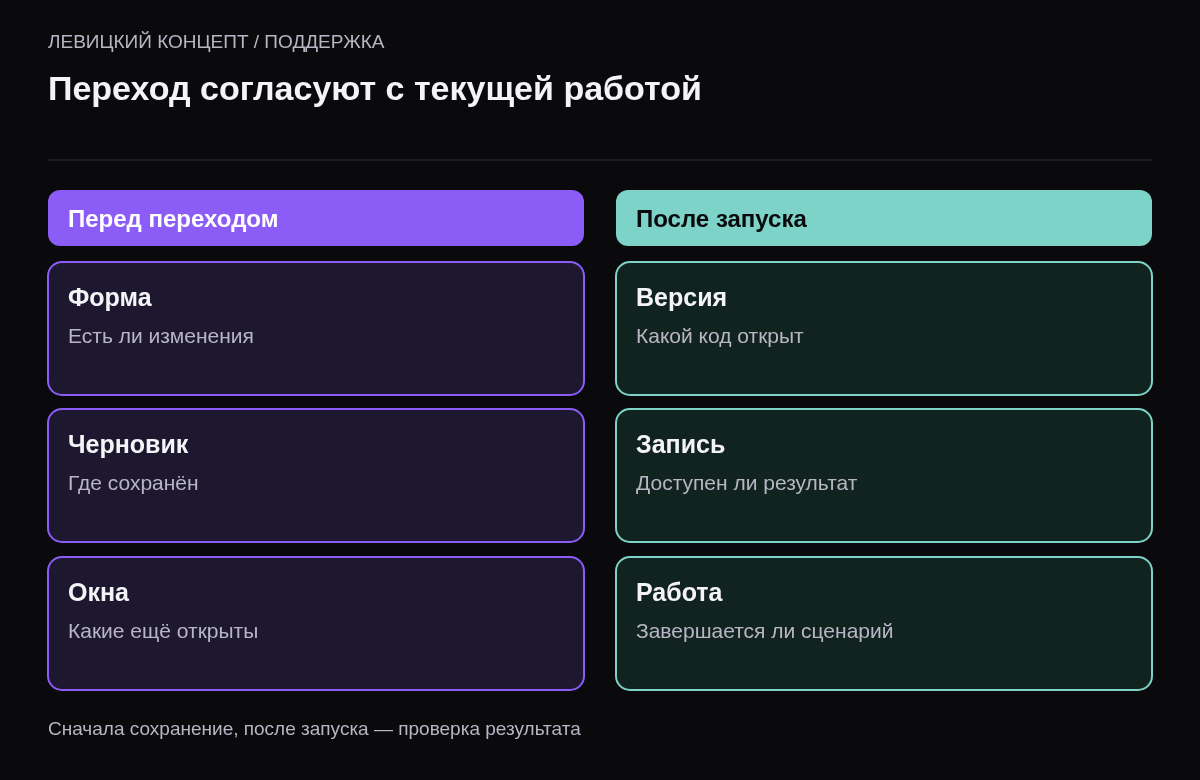Click the heading 'Переход согласуют с текущей работой'
Screen dimensions: 1200x780
point(375,89)
